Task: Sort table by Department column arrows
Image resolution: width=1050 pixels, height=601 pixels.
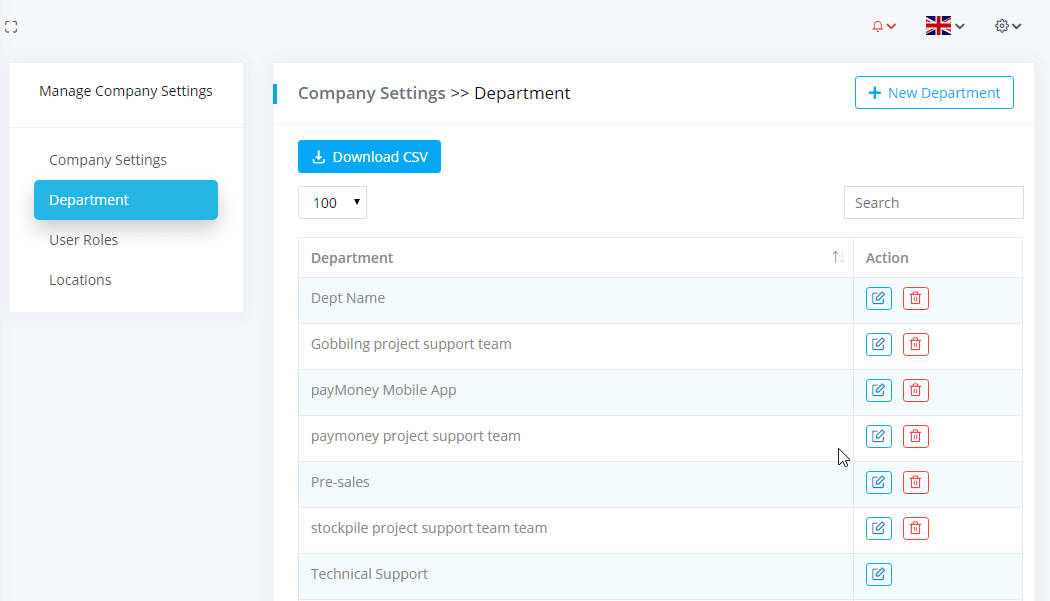Action: (838, 258)
